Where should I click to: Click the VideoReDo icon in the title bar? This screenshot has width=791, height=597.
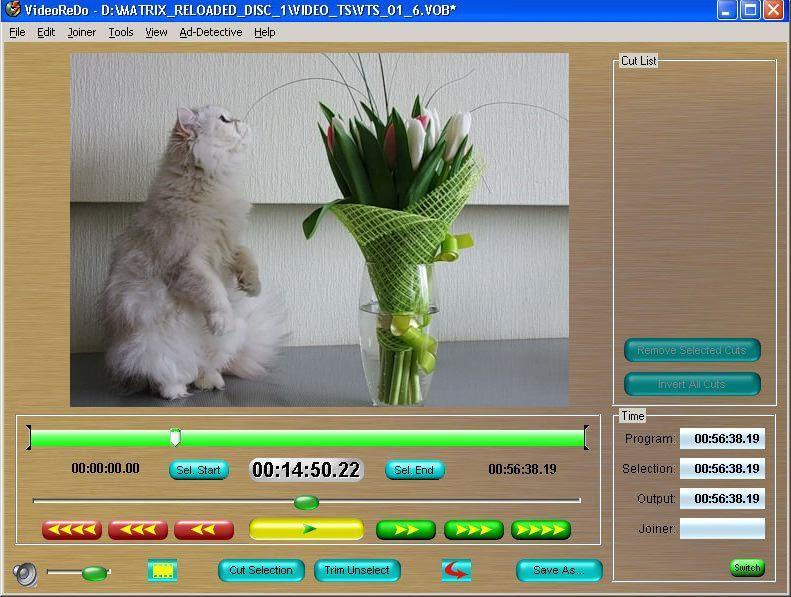coord(12,9)
